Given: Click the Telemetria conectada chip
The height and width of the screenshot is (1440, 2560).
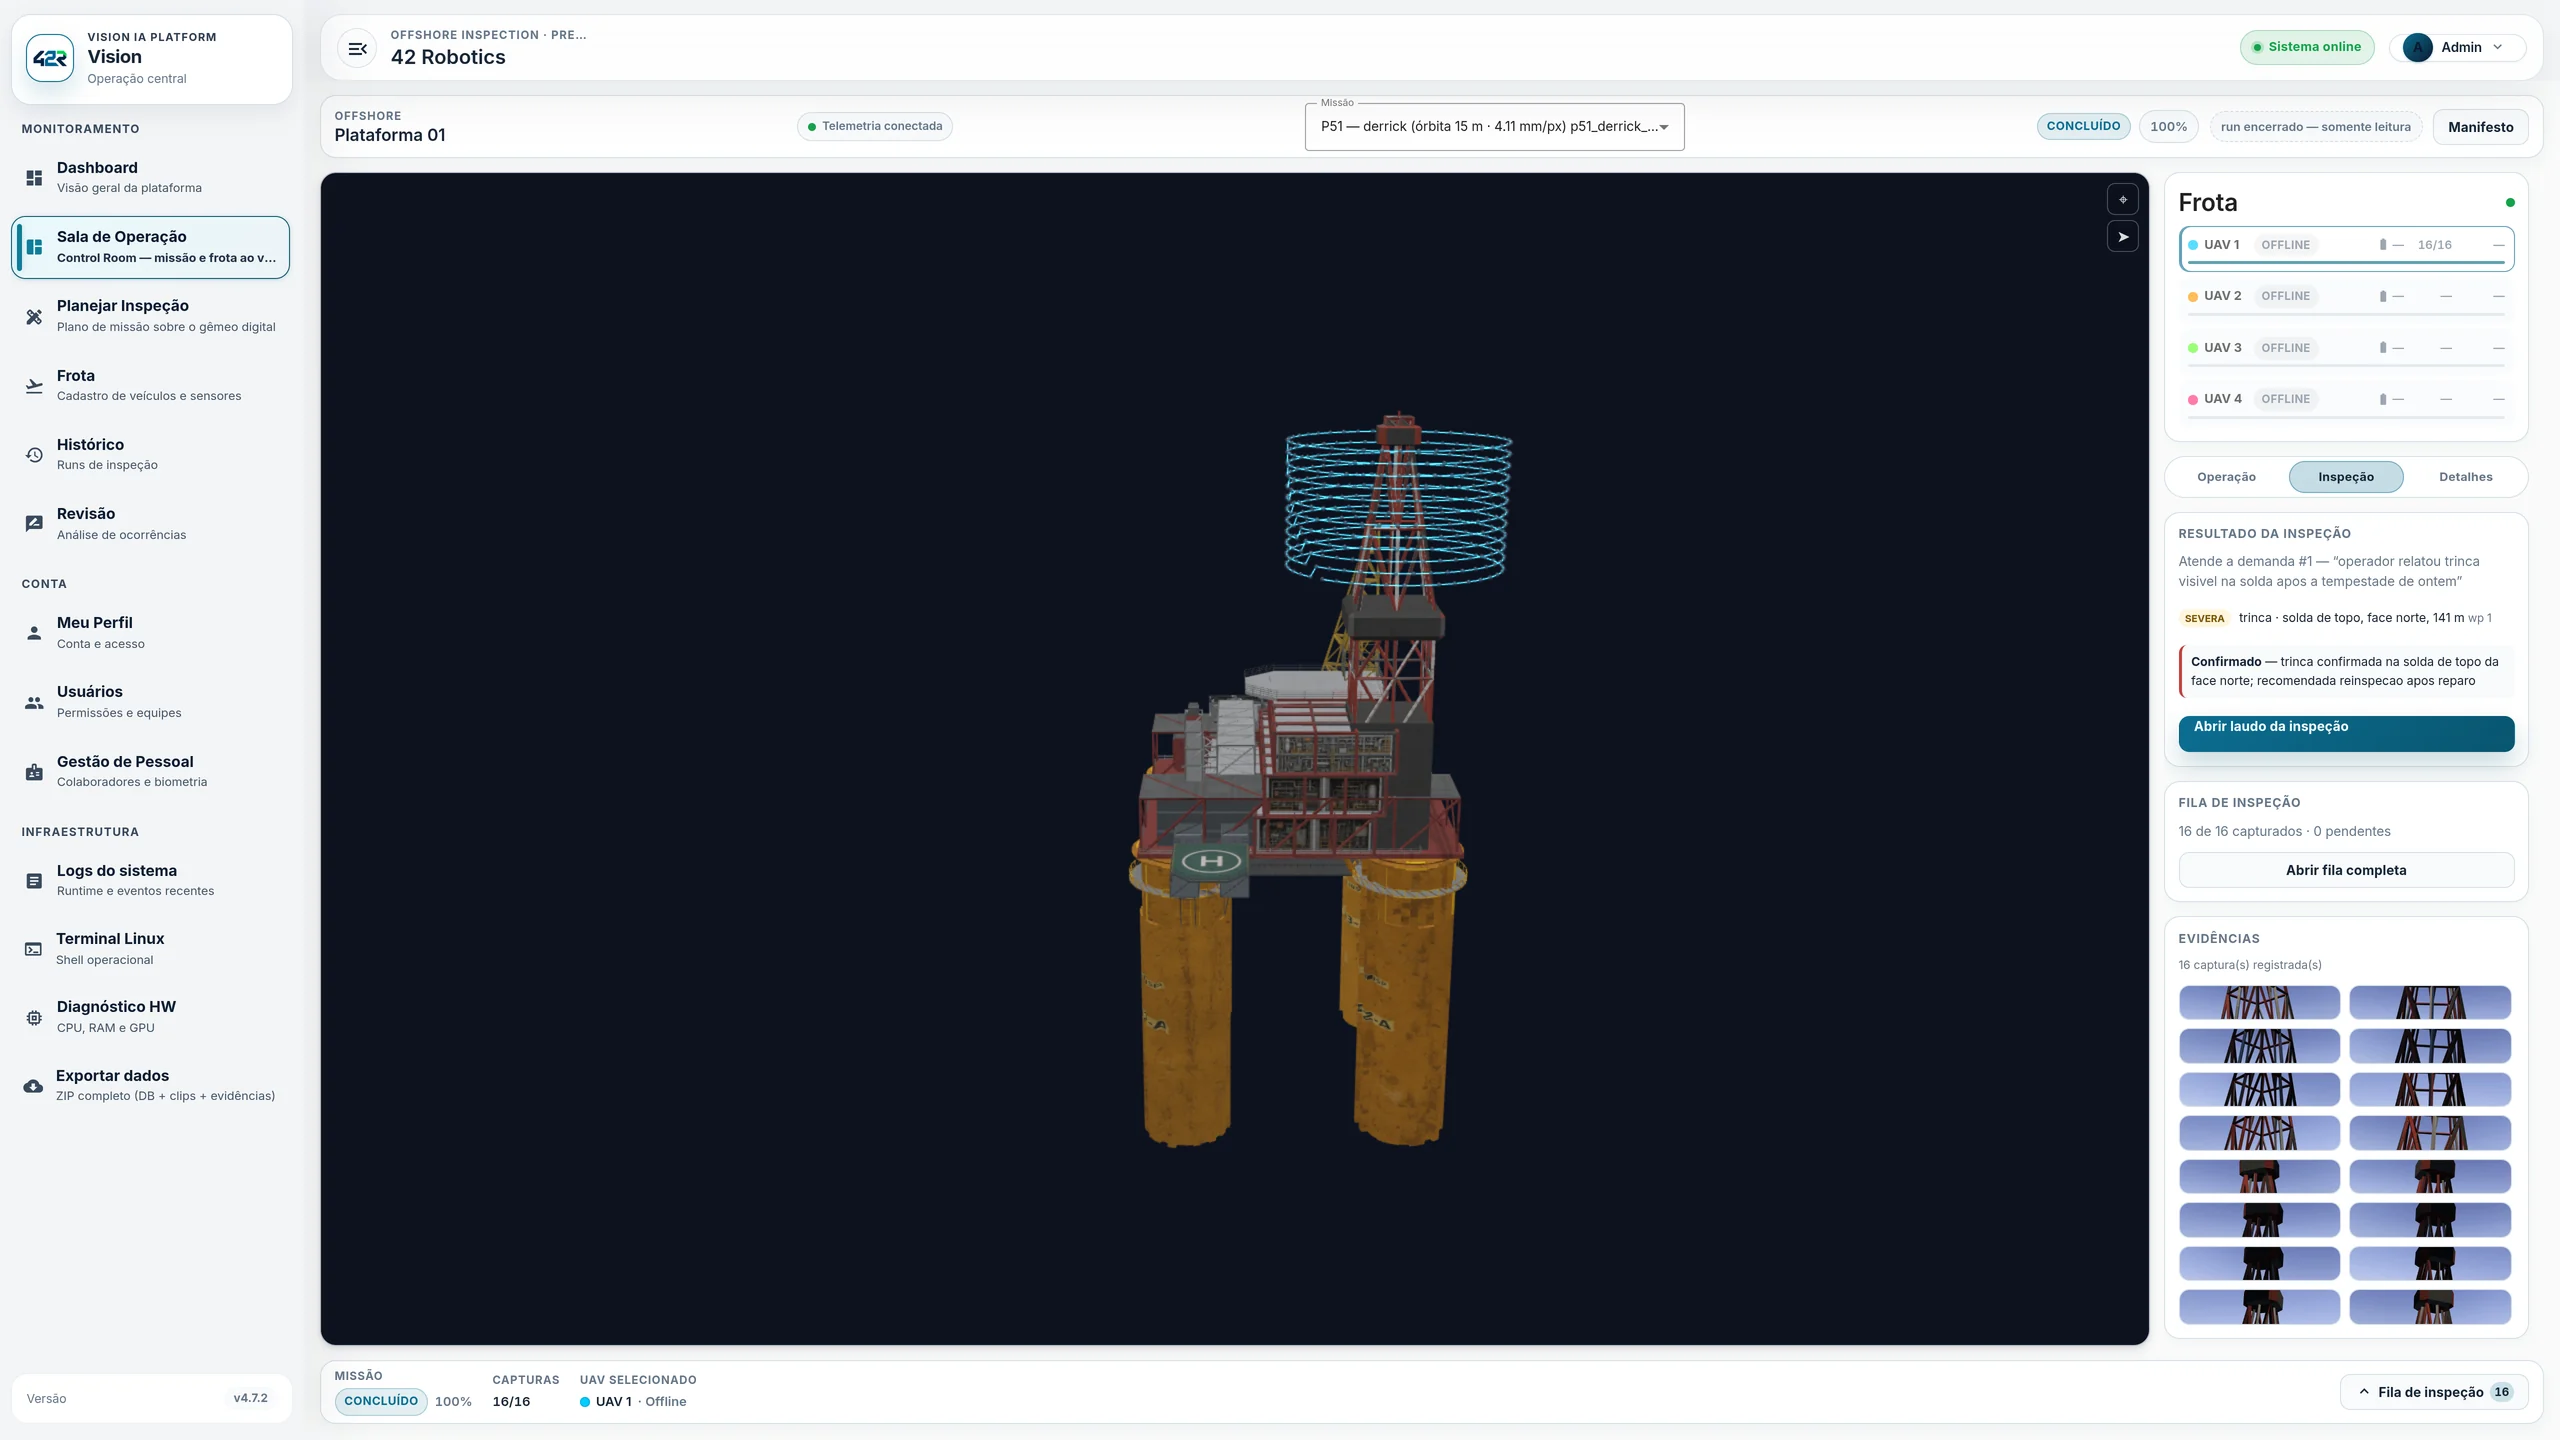Looking at the screenshot, I should (x=875, y=126).
